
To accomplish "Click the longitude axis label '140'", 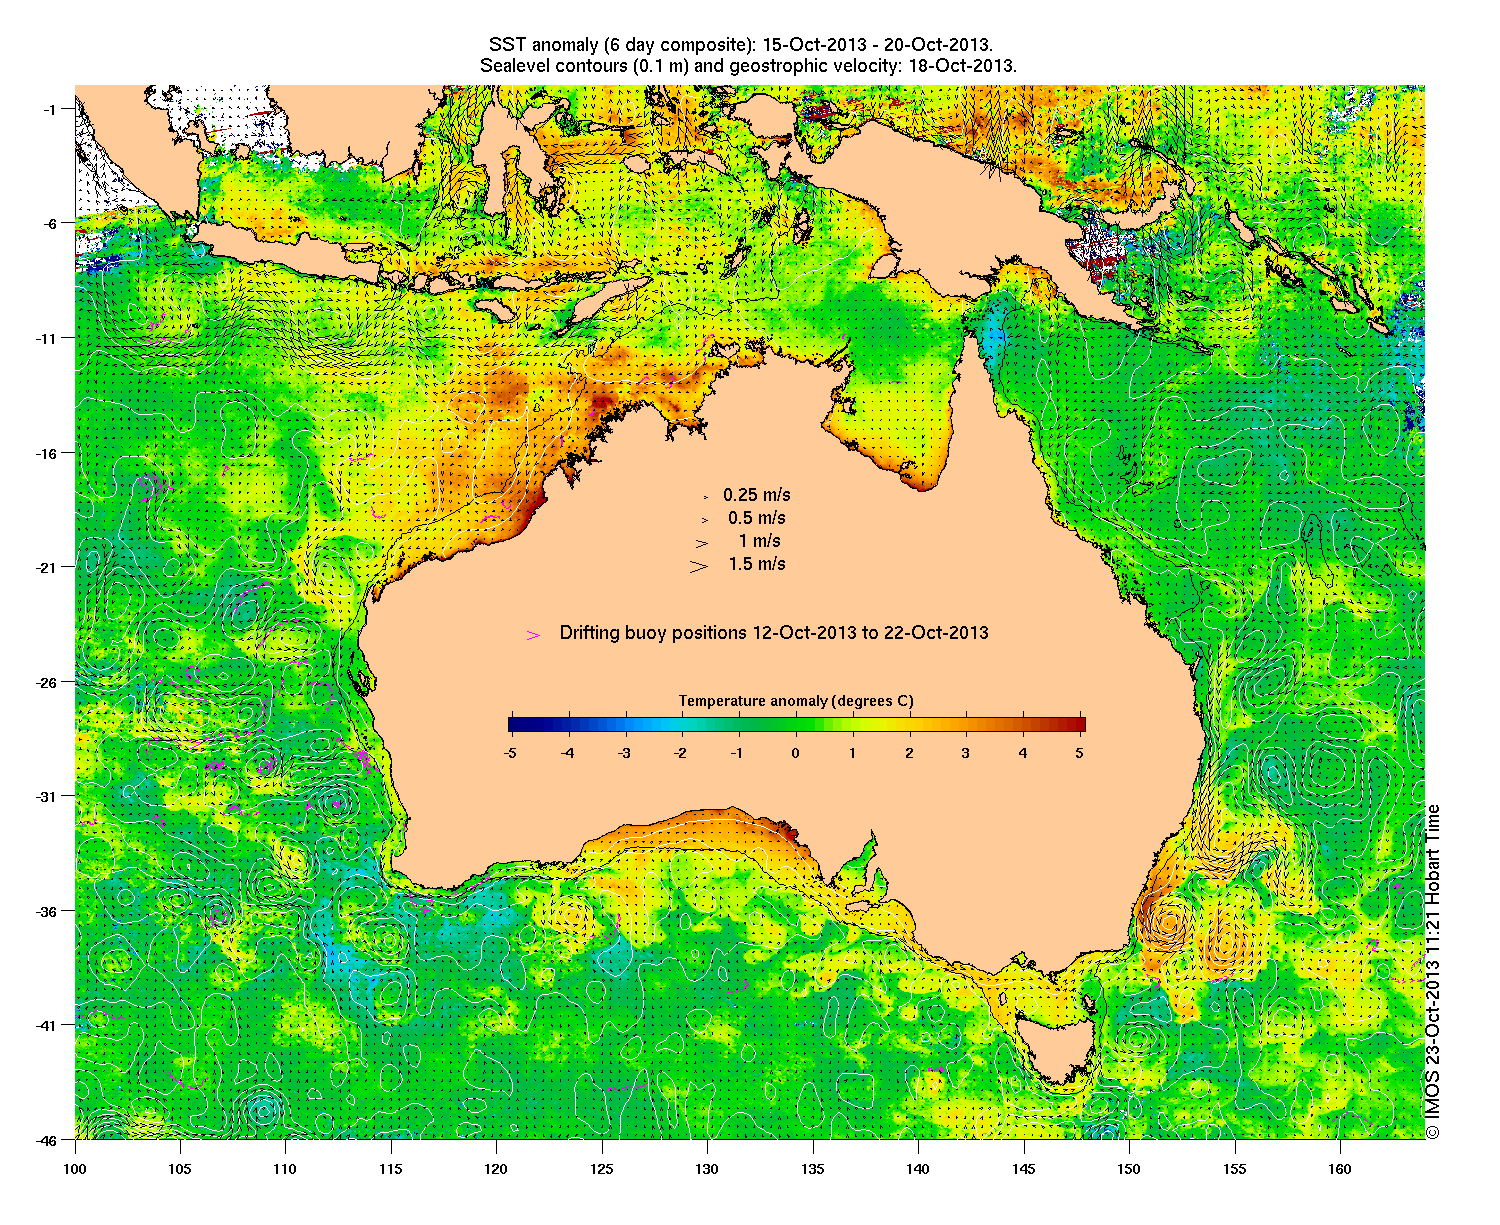I will (918, 1169).
